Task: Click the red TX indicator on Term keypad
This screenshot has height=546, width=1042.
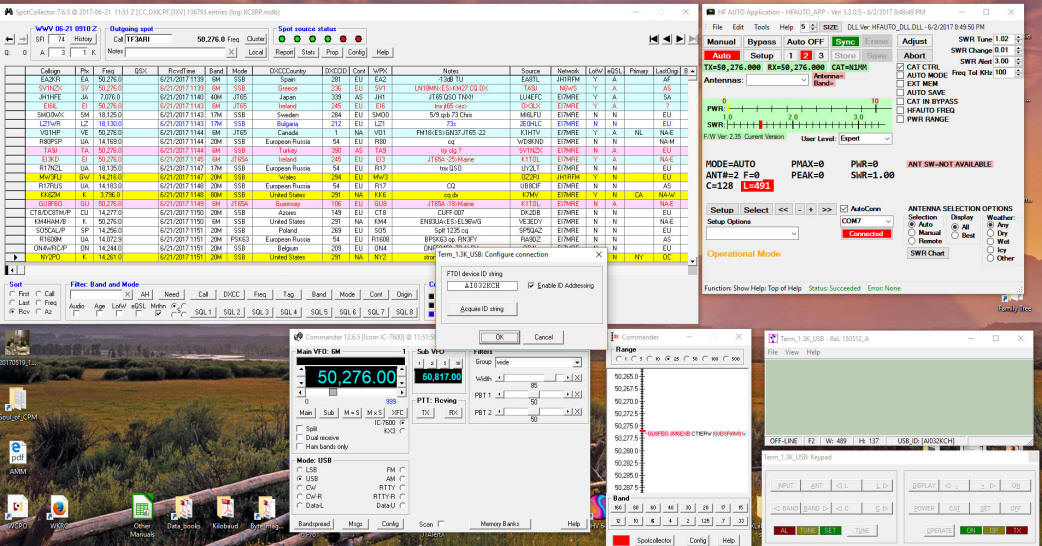Action: pyautogui.click(x=1017, y=530)
